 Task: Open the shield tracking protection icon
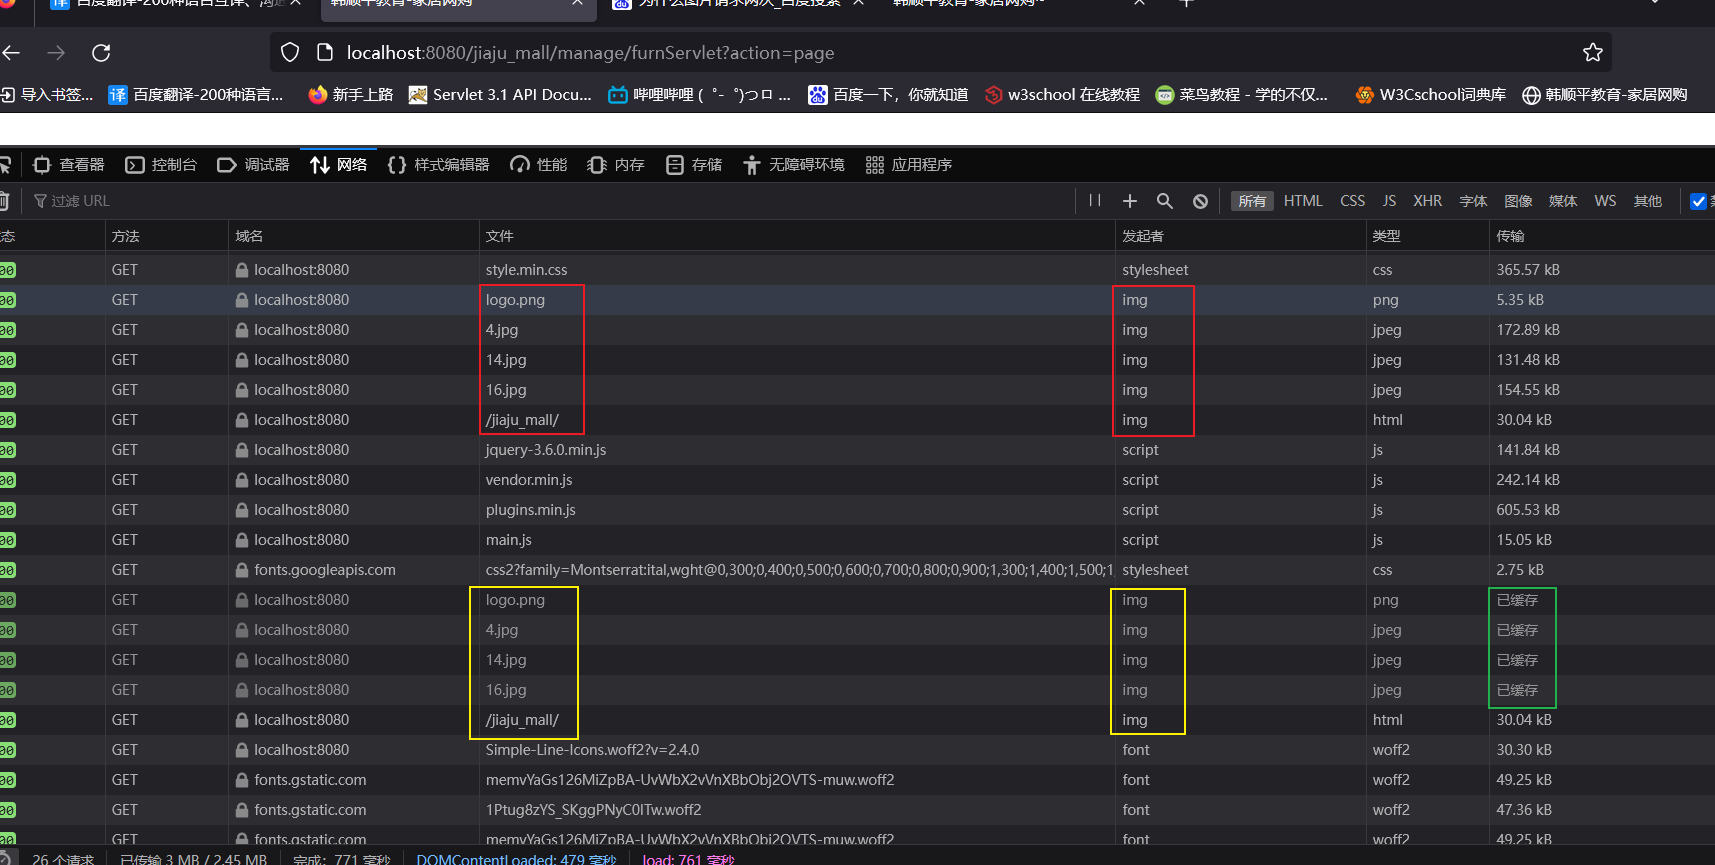pyautogui.click(x=290, y=53)
